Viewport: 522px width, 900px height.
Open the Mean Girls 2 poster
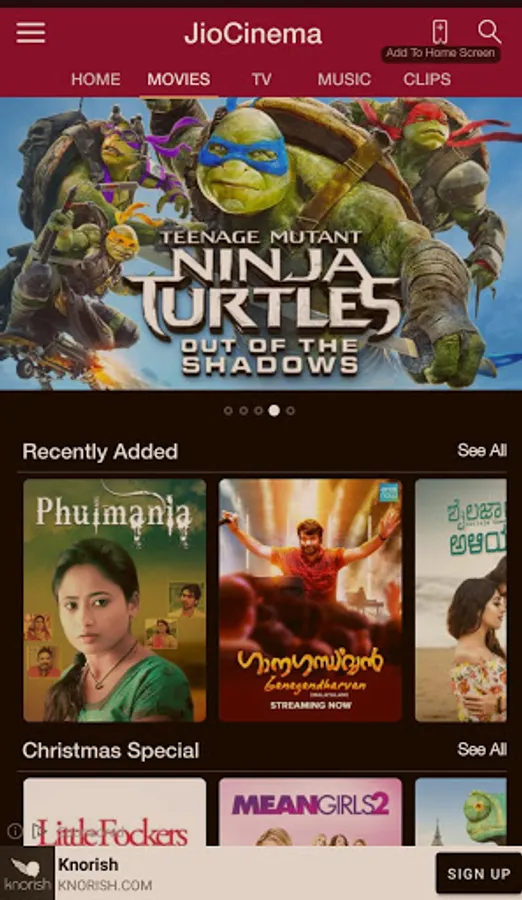tap(310, 812)
